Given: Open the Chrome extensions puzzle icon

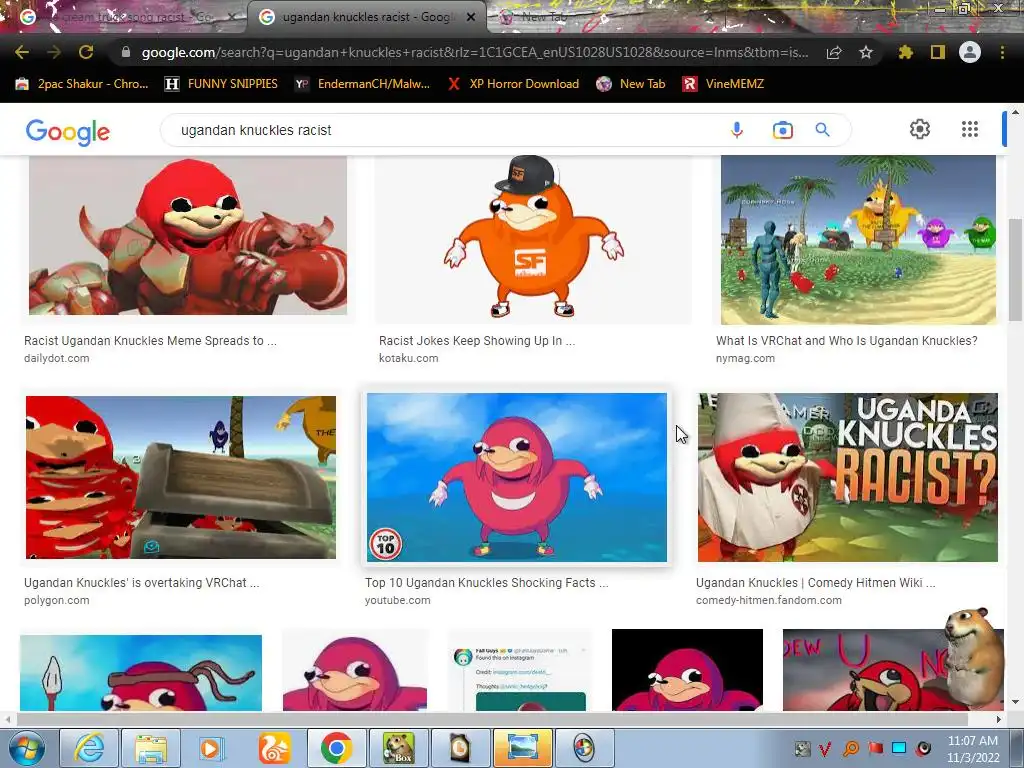Looking at the screenshot, I should 906,52.
